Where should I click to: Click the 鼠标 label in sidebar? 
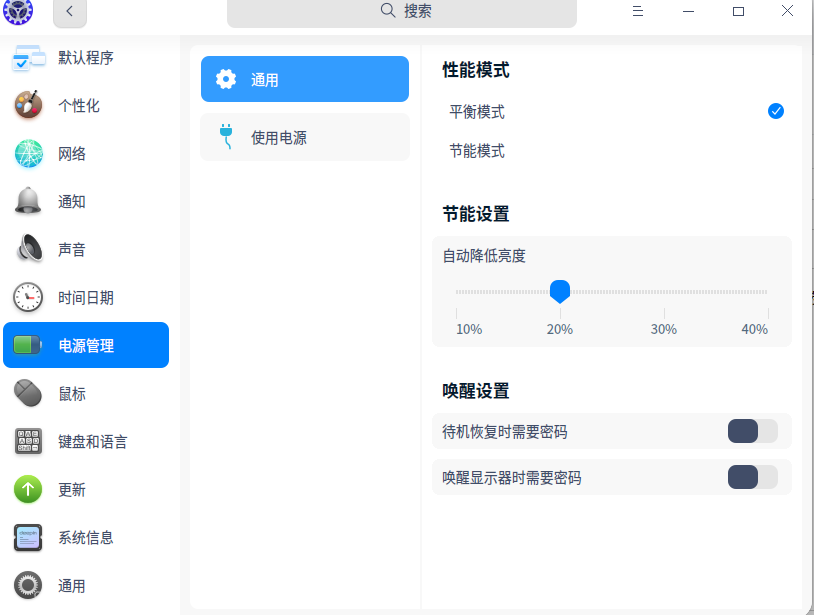[72, 394]
